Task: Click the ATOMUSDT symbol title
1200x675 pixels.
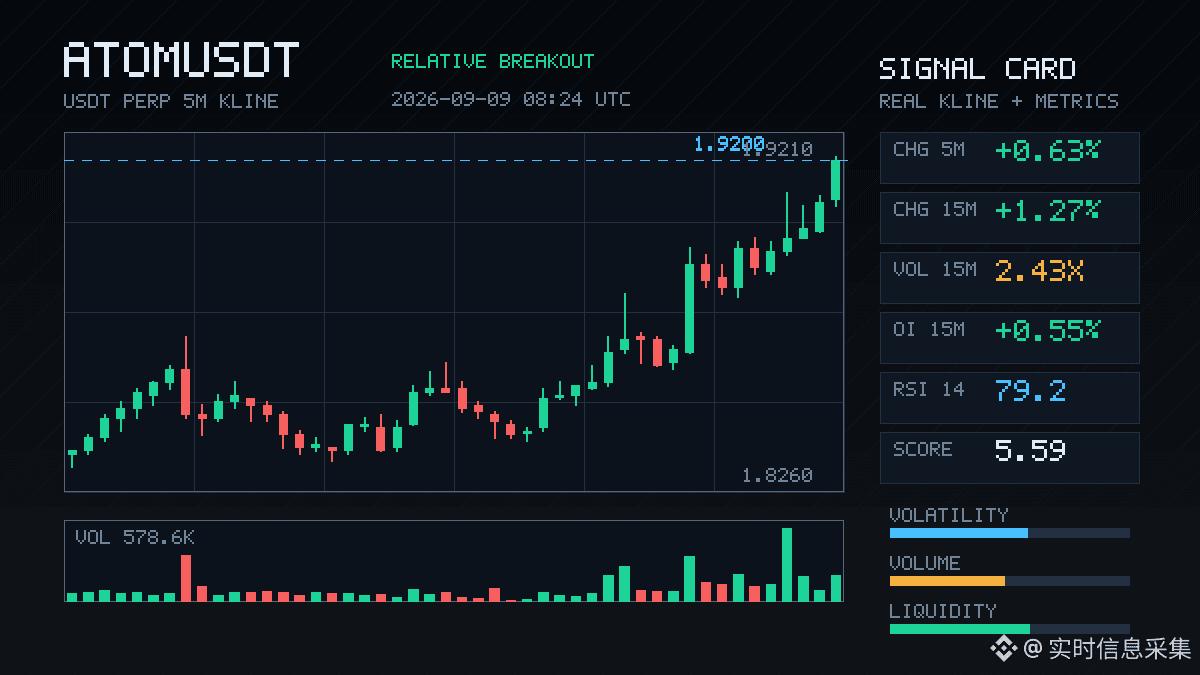Action: coord(181,61)
